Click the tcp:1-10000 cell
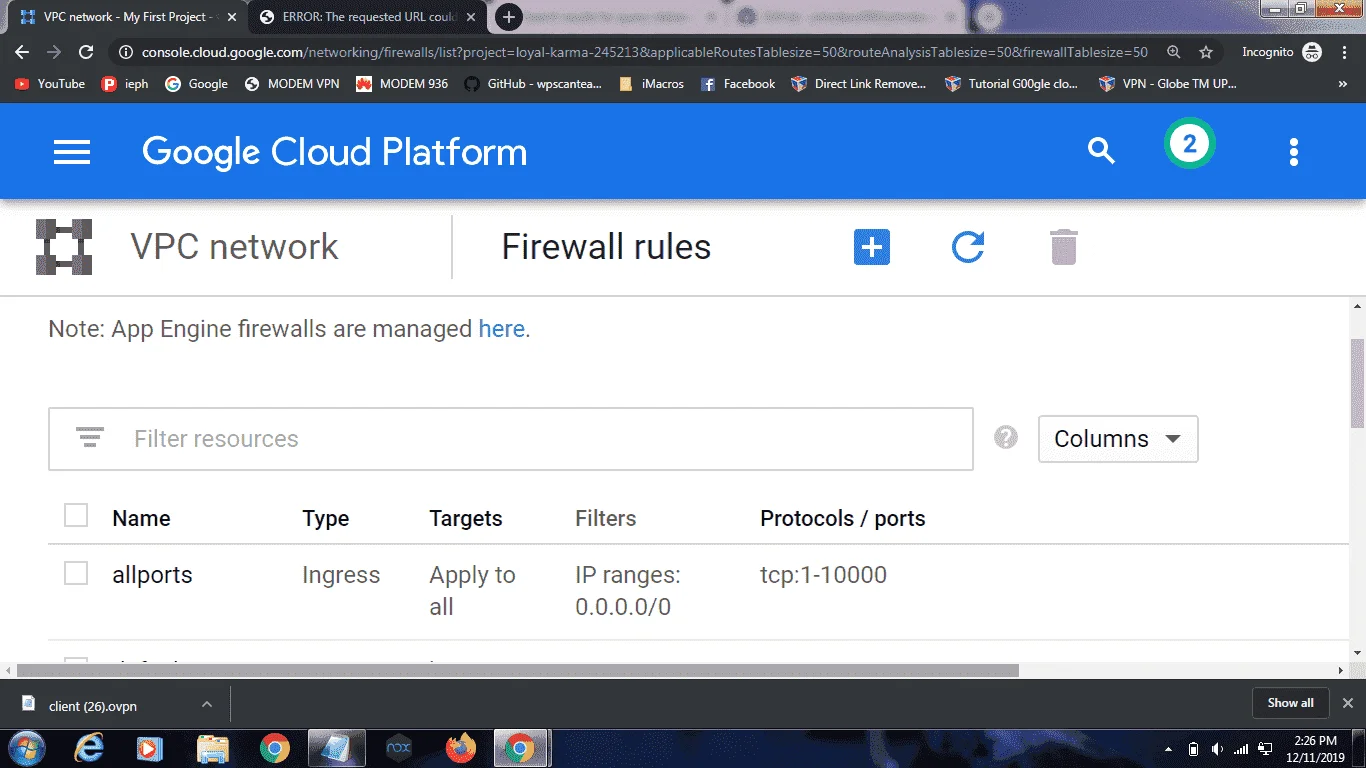The image size is (1366, 768). 823,575
